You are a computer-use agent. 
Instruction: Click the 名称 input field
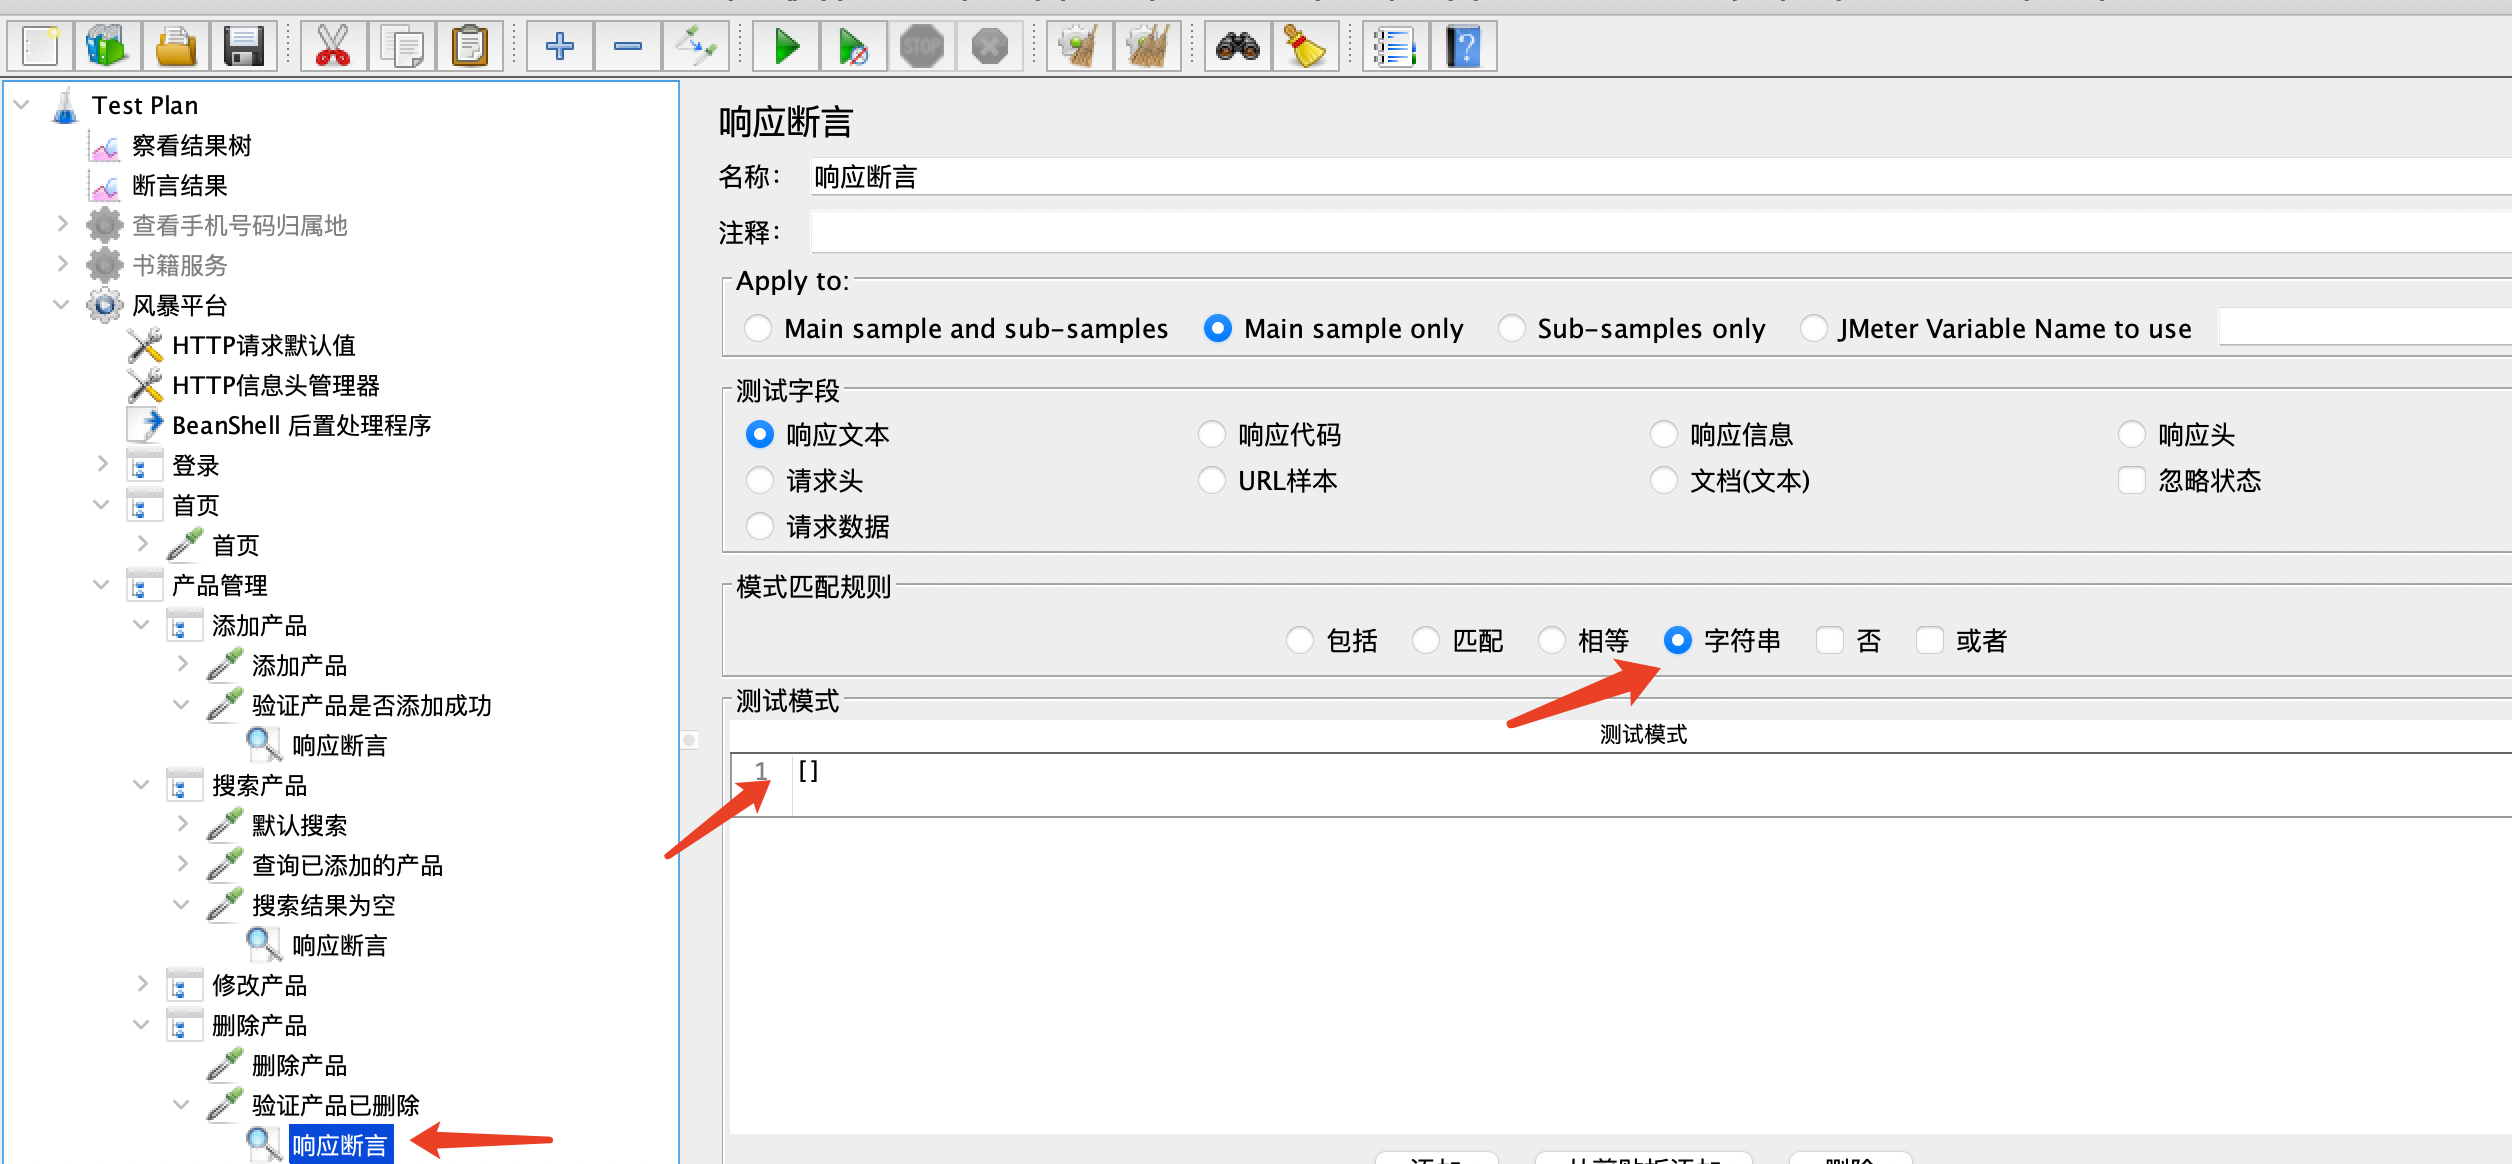[1600, 178]
